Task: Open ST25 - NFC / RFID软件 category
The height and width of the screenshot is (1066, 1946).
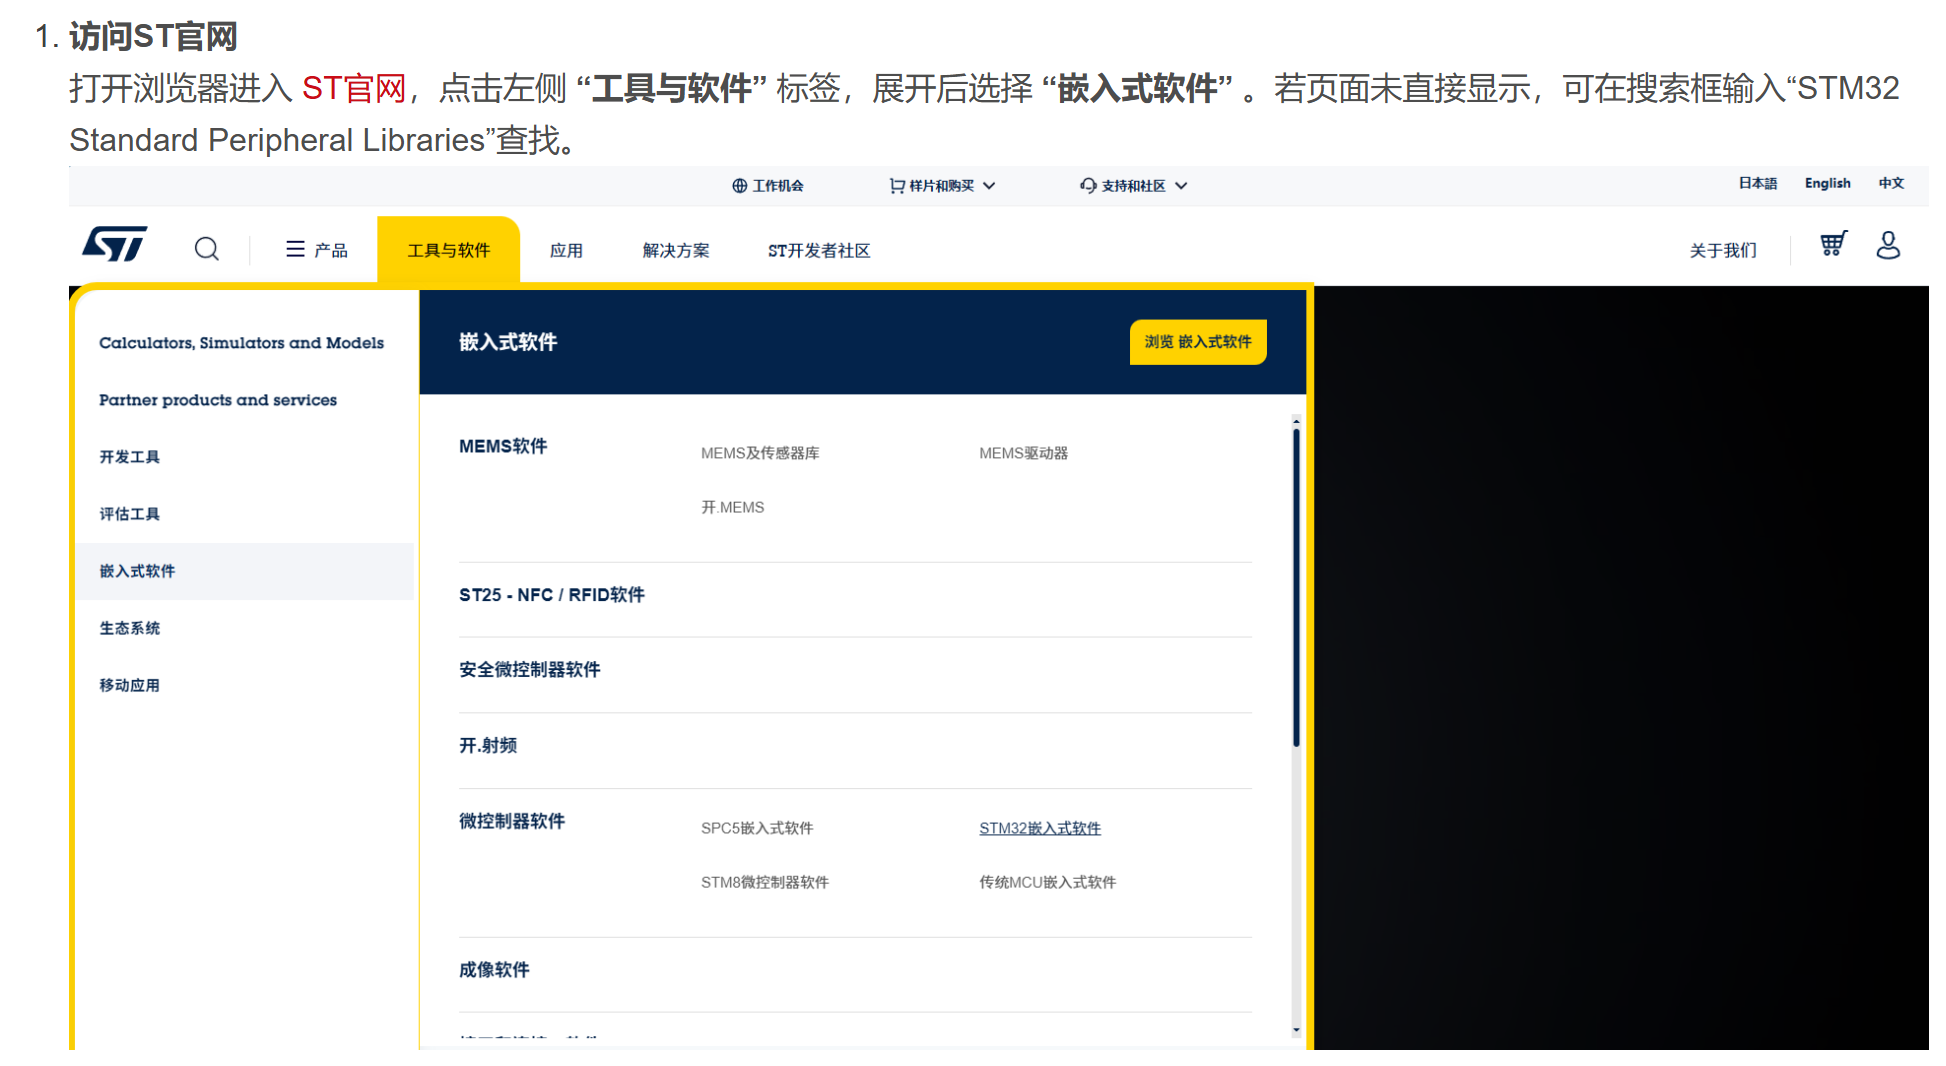Action: 552,595
